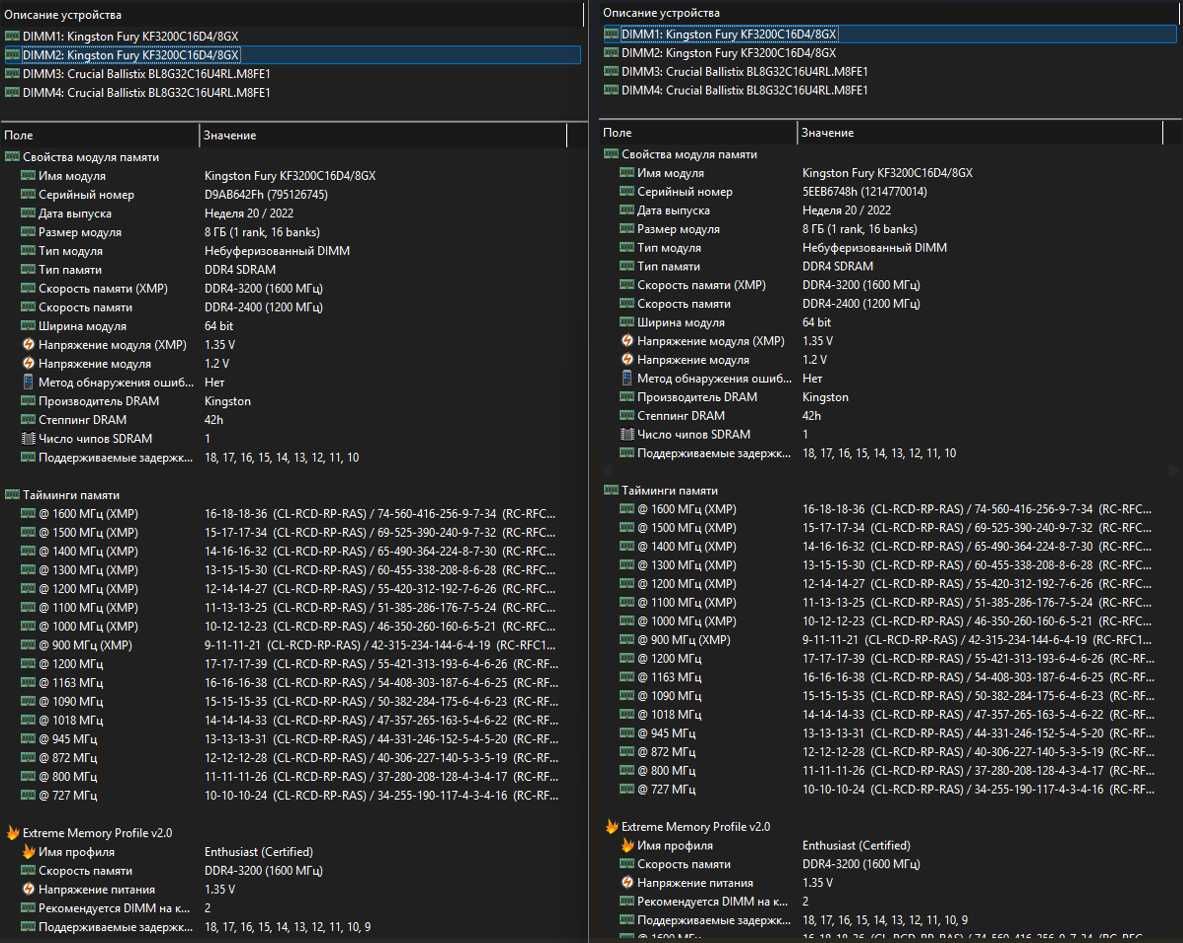Click the DIMM3 module icon in right panel
Viewport: 1183px width, 943px height.
tap(611, 71)
